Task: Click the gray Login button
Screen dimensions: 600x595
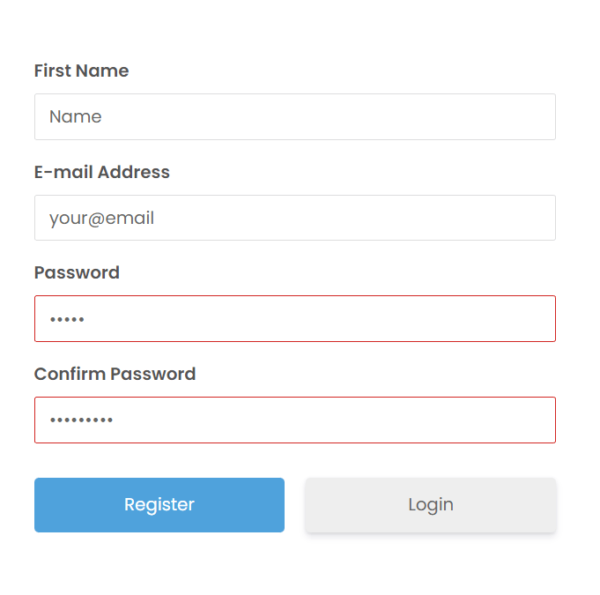Action: tap(430, 505)
